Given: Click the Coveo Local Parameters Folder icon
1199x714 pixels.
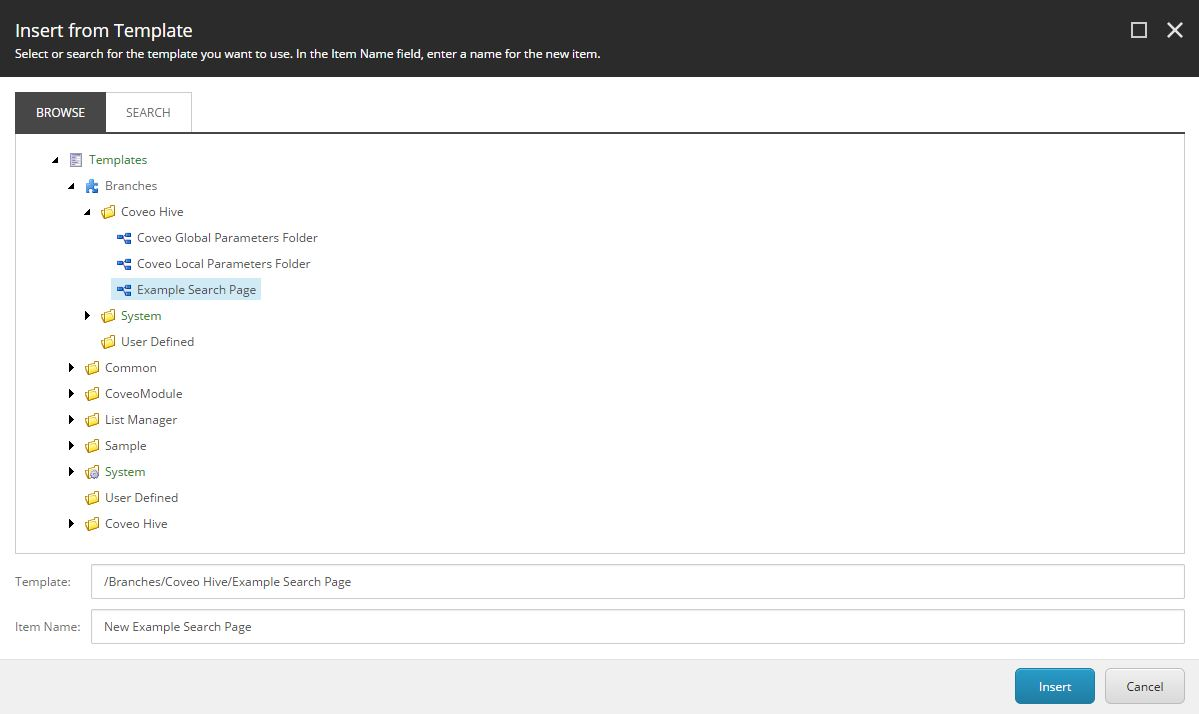Looking at the screenshot, I should click(x=124, y=263).
